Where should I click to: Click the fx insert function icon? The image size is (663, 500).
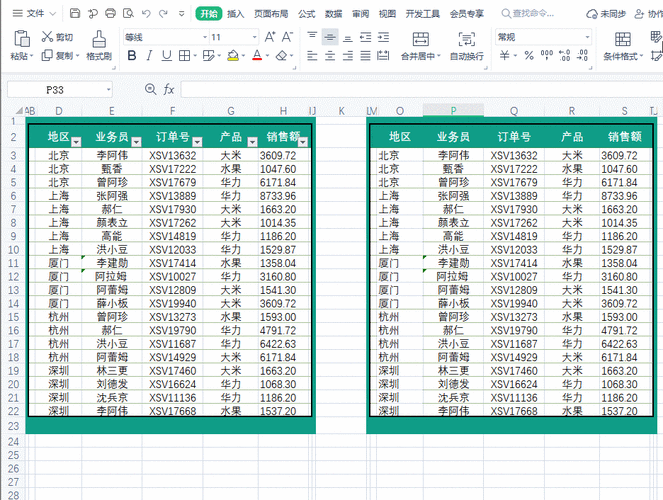click(x=169, y=89)
